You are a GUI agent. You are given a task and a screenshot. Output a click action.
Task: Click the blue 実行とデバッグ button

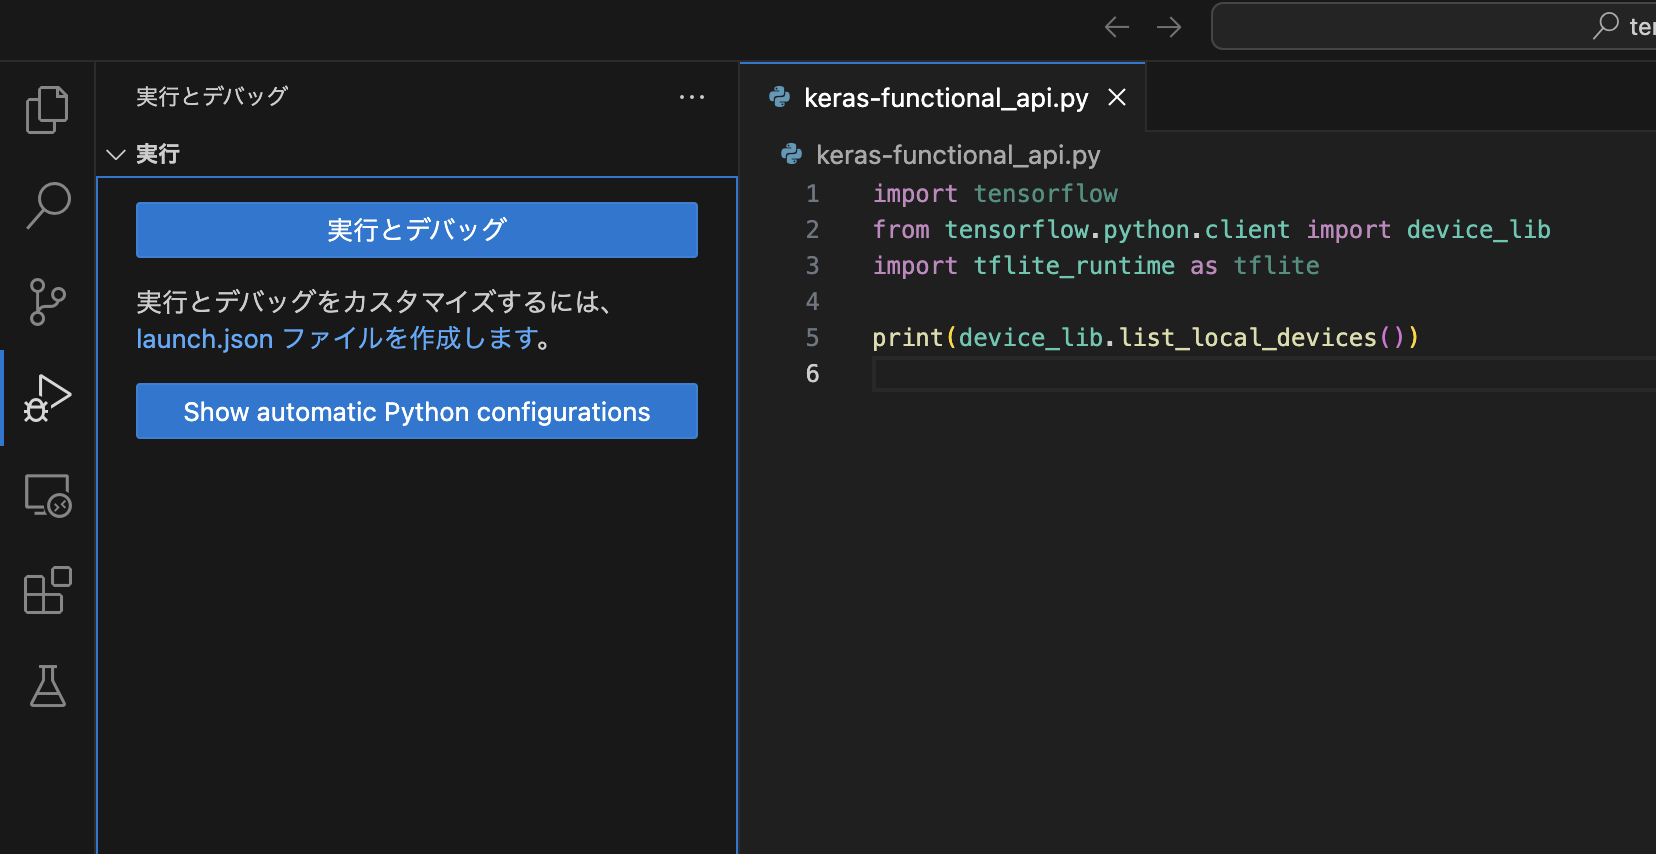(417, 230)
